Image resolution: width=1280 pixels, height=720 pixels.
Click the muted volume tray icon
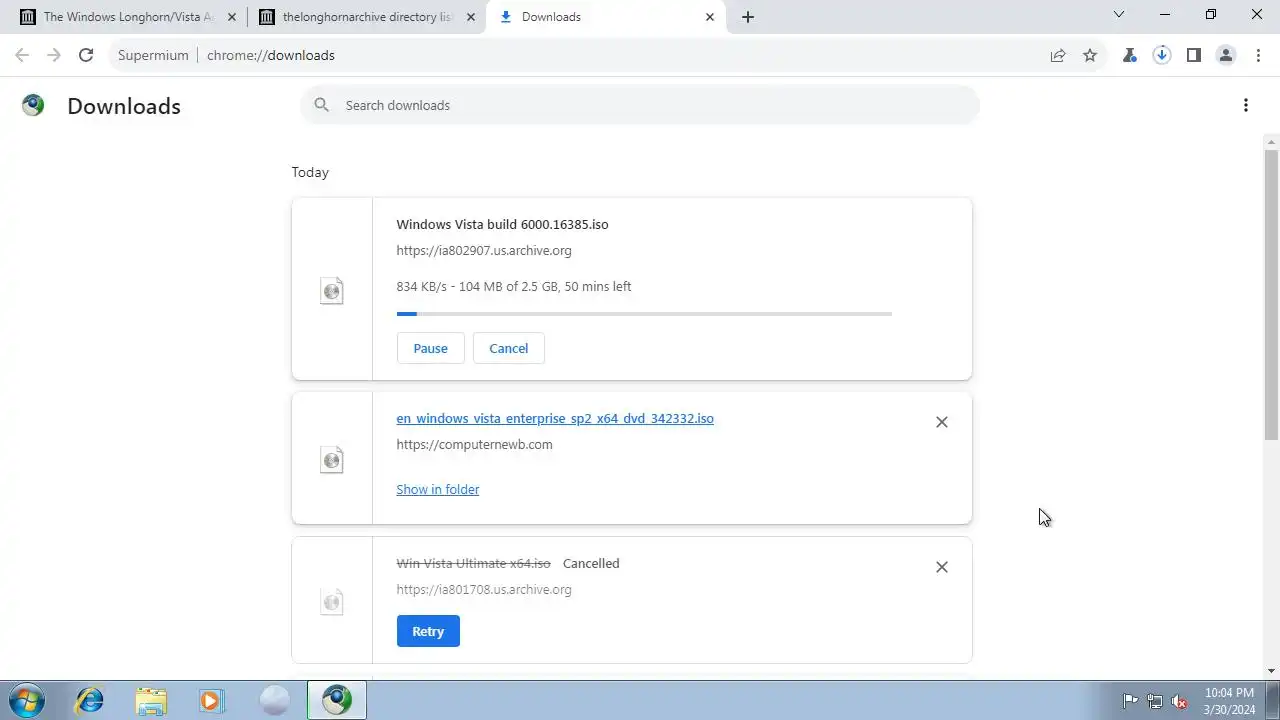pos(1180,700)
